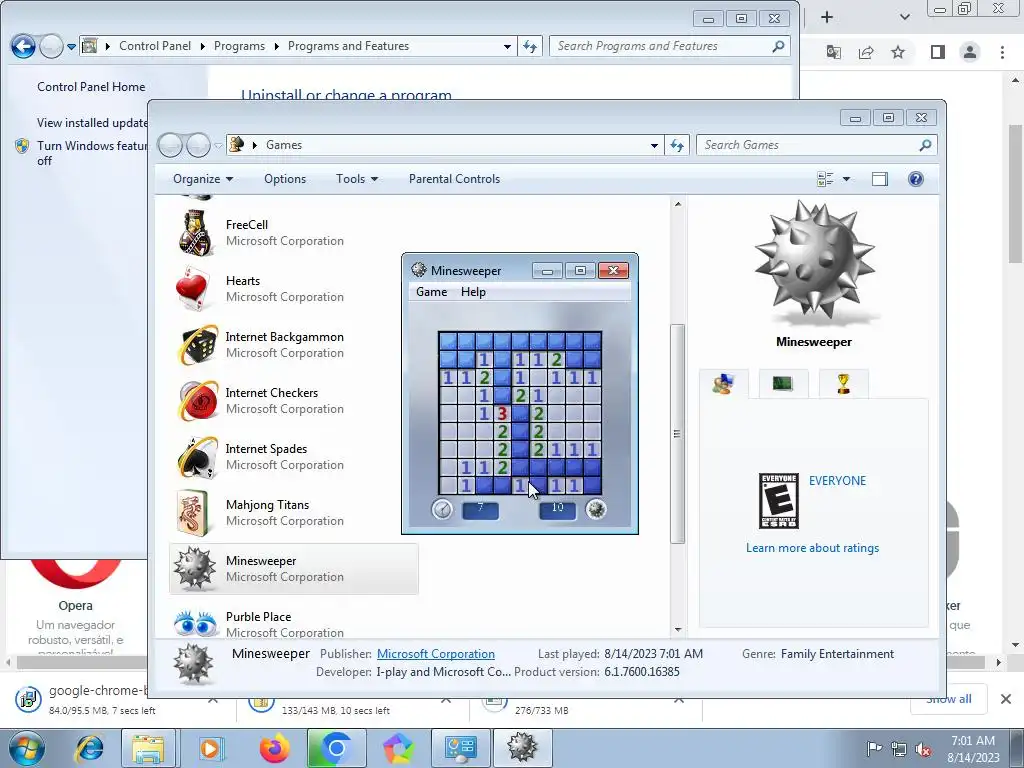
Task: Open Control Panel address history dropdown
Action: point(507,46)
